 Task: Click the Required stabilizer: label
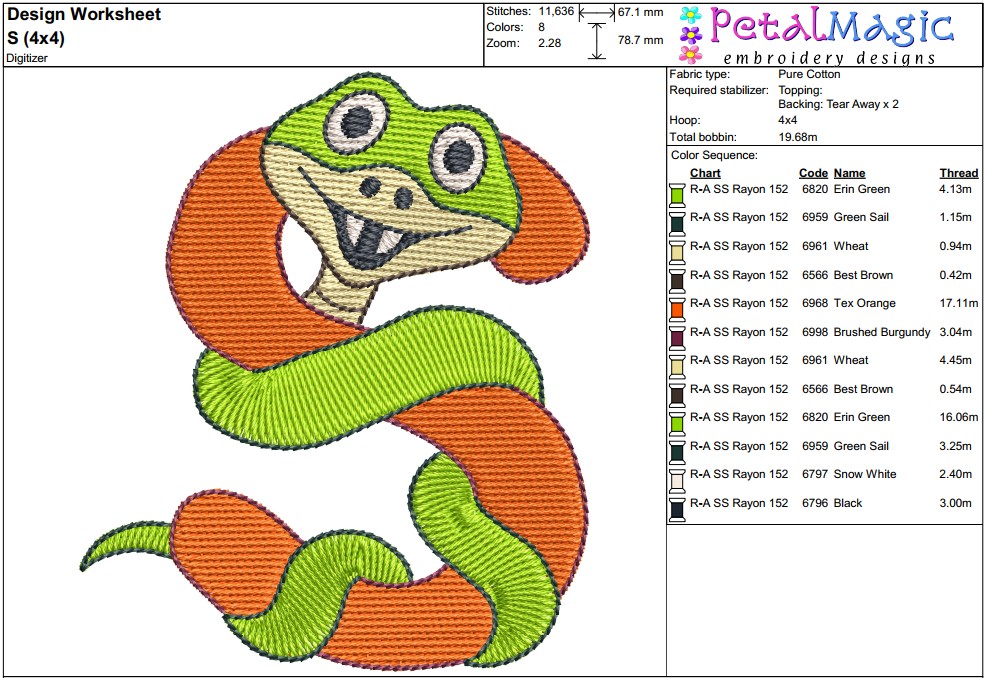(719, 90)
